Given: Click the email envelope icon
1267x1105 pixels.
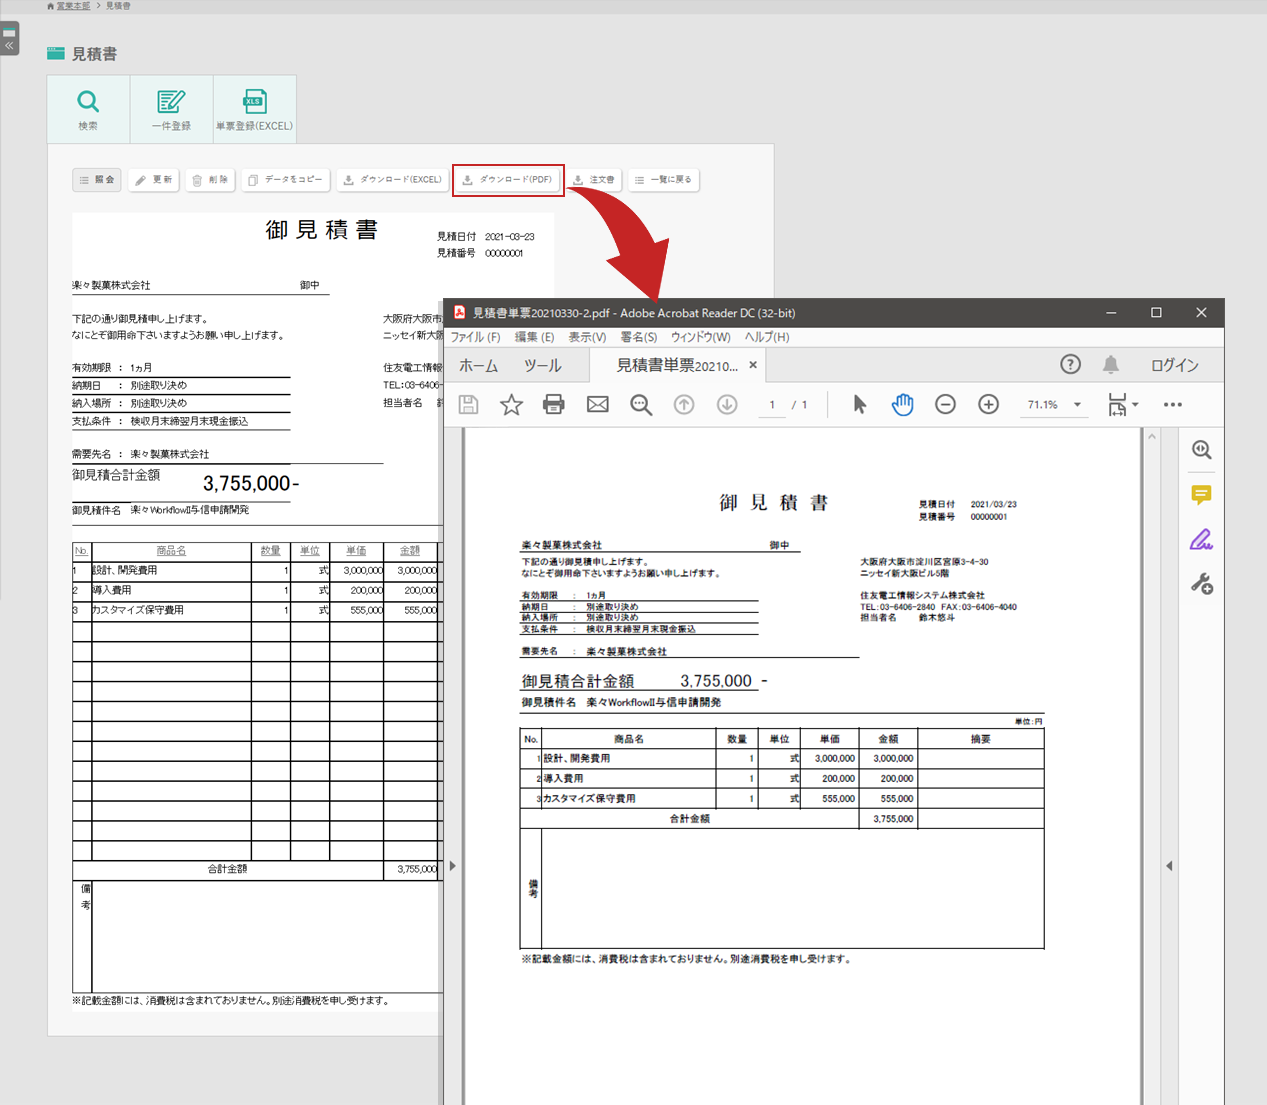Looking at the screenshot, I should pyautogui.click(x=597, y=404).
